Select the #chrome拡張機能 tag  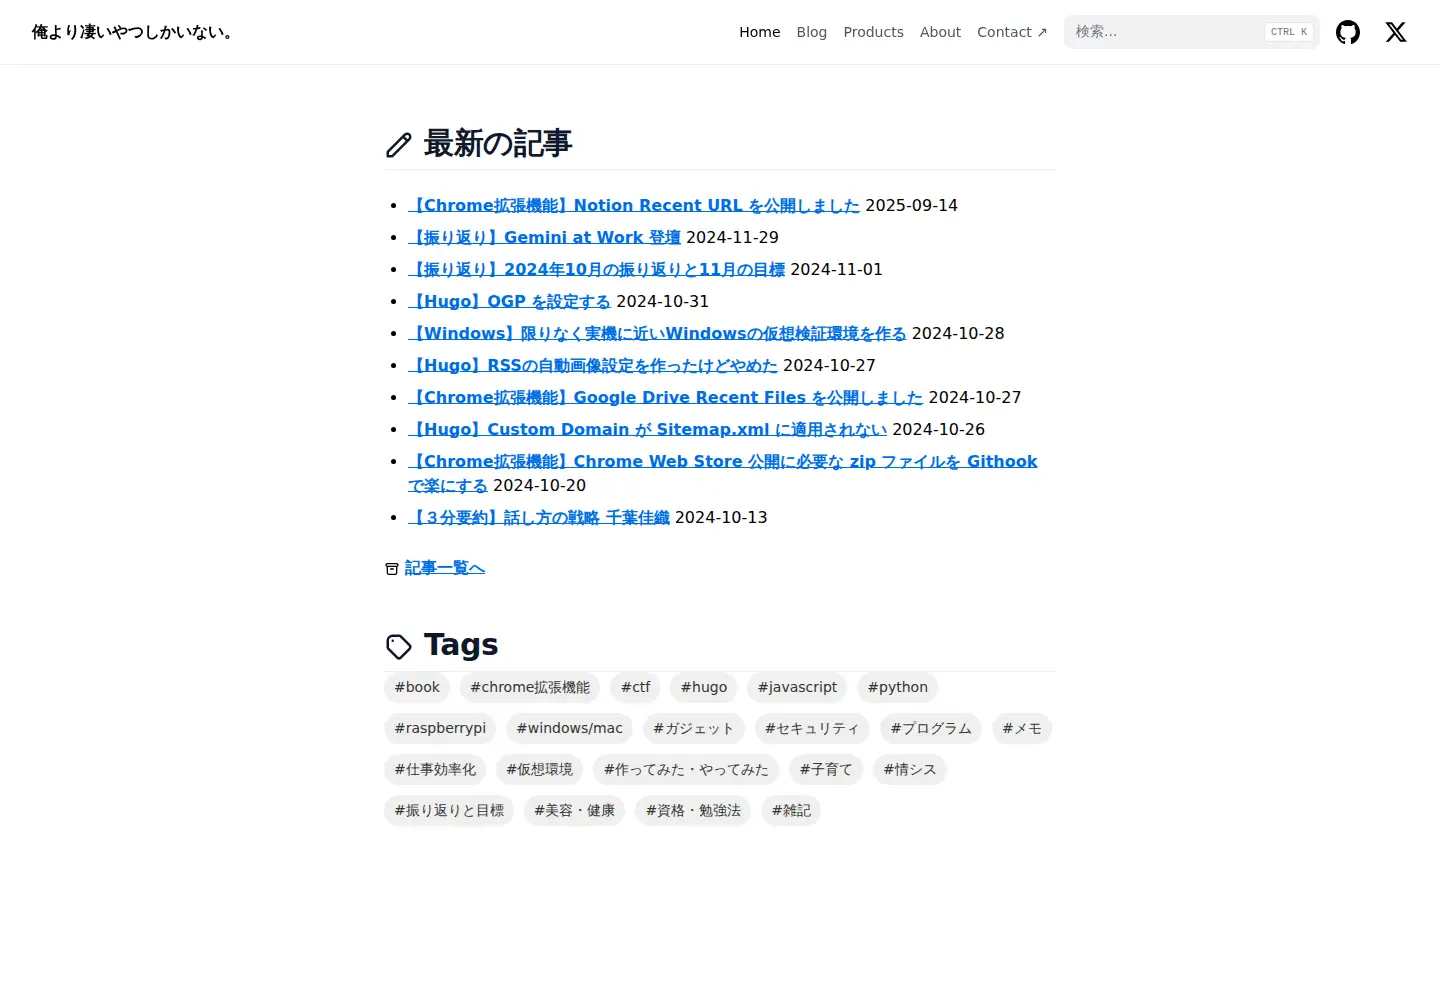pyautogui.click(x=530, y=687)
